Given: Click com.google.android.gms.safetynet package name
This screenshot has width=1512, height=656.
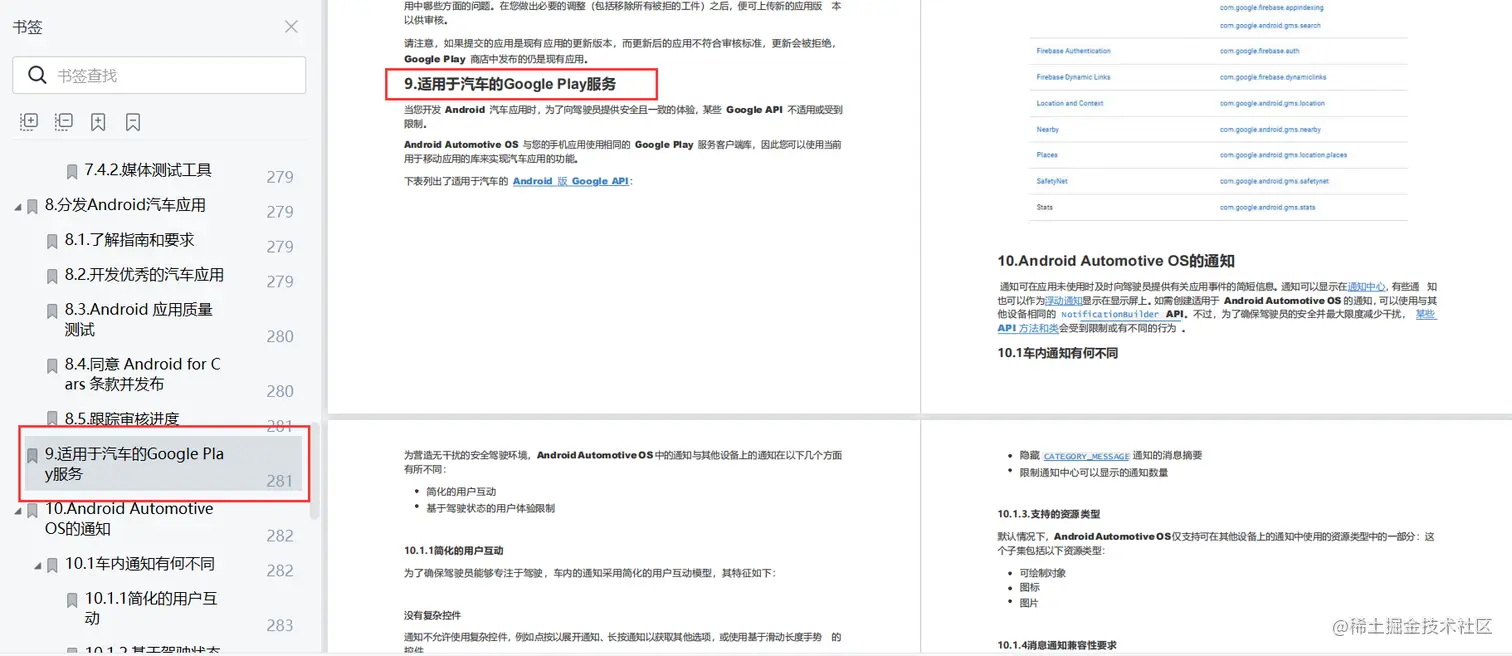Looking at the screenshot, I should [x=1274, y=181].
